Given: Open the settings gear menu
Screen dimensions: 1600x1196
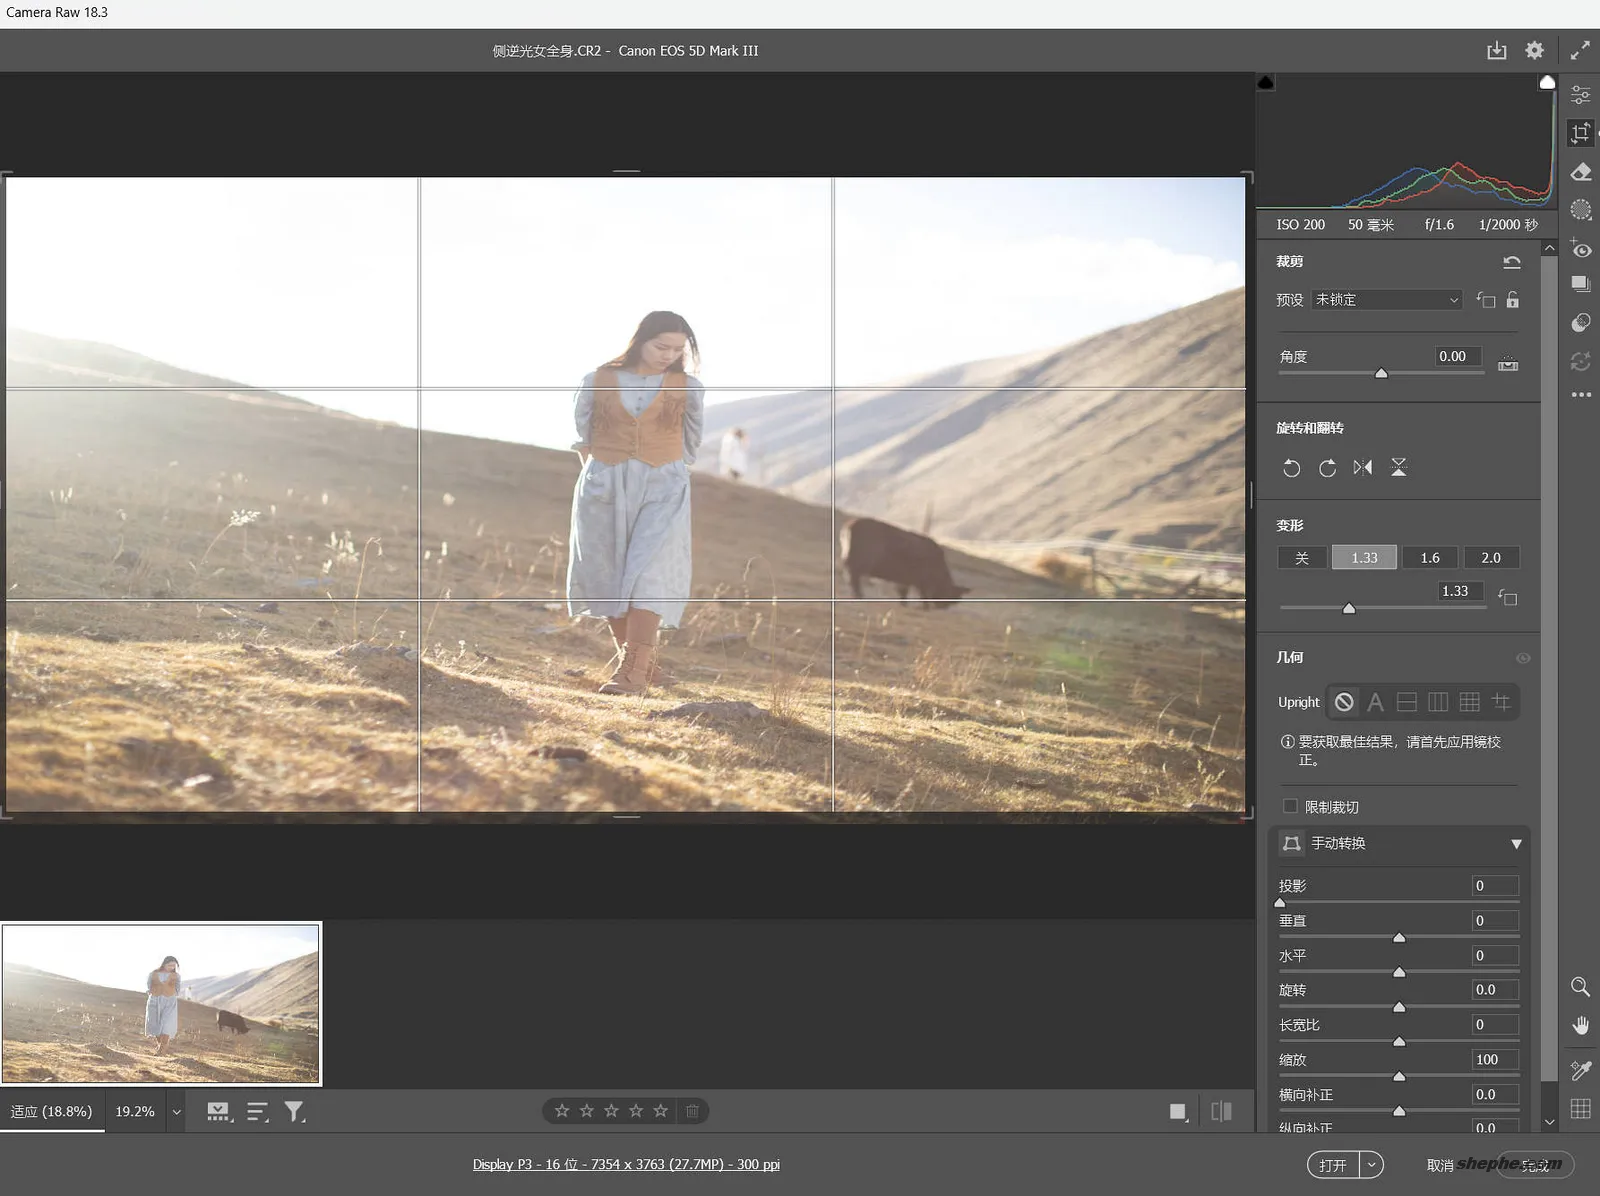Looking at the screenshot, I should [x=1534, y=50].
